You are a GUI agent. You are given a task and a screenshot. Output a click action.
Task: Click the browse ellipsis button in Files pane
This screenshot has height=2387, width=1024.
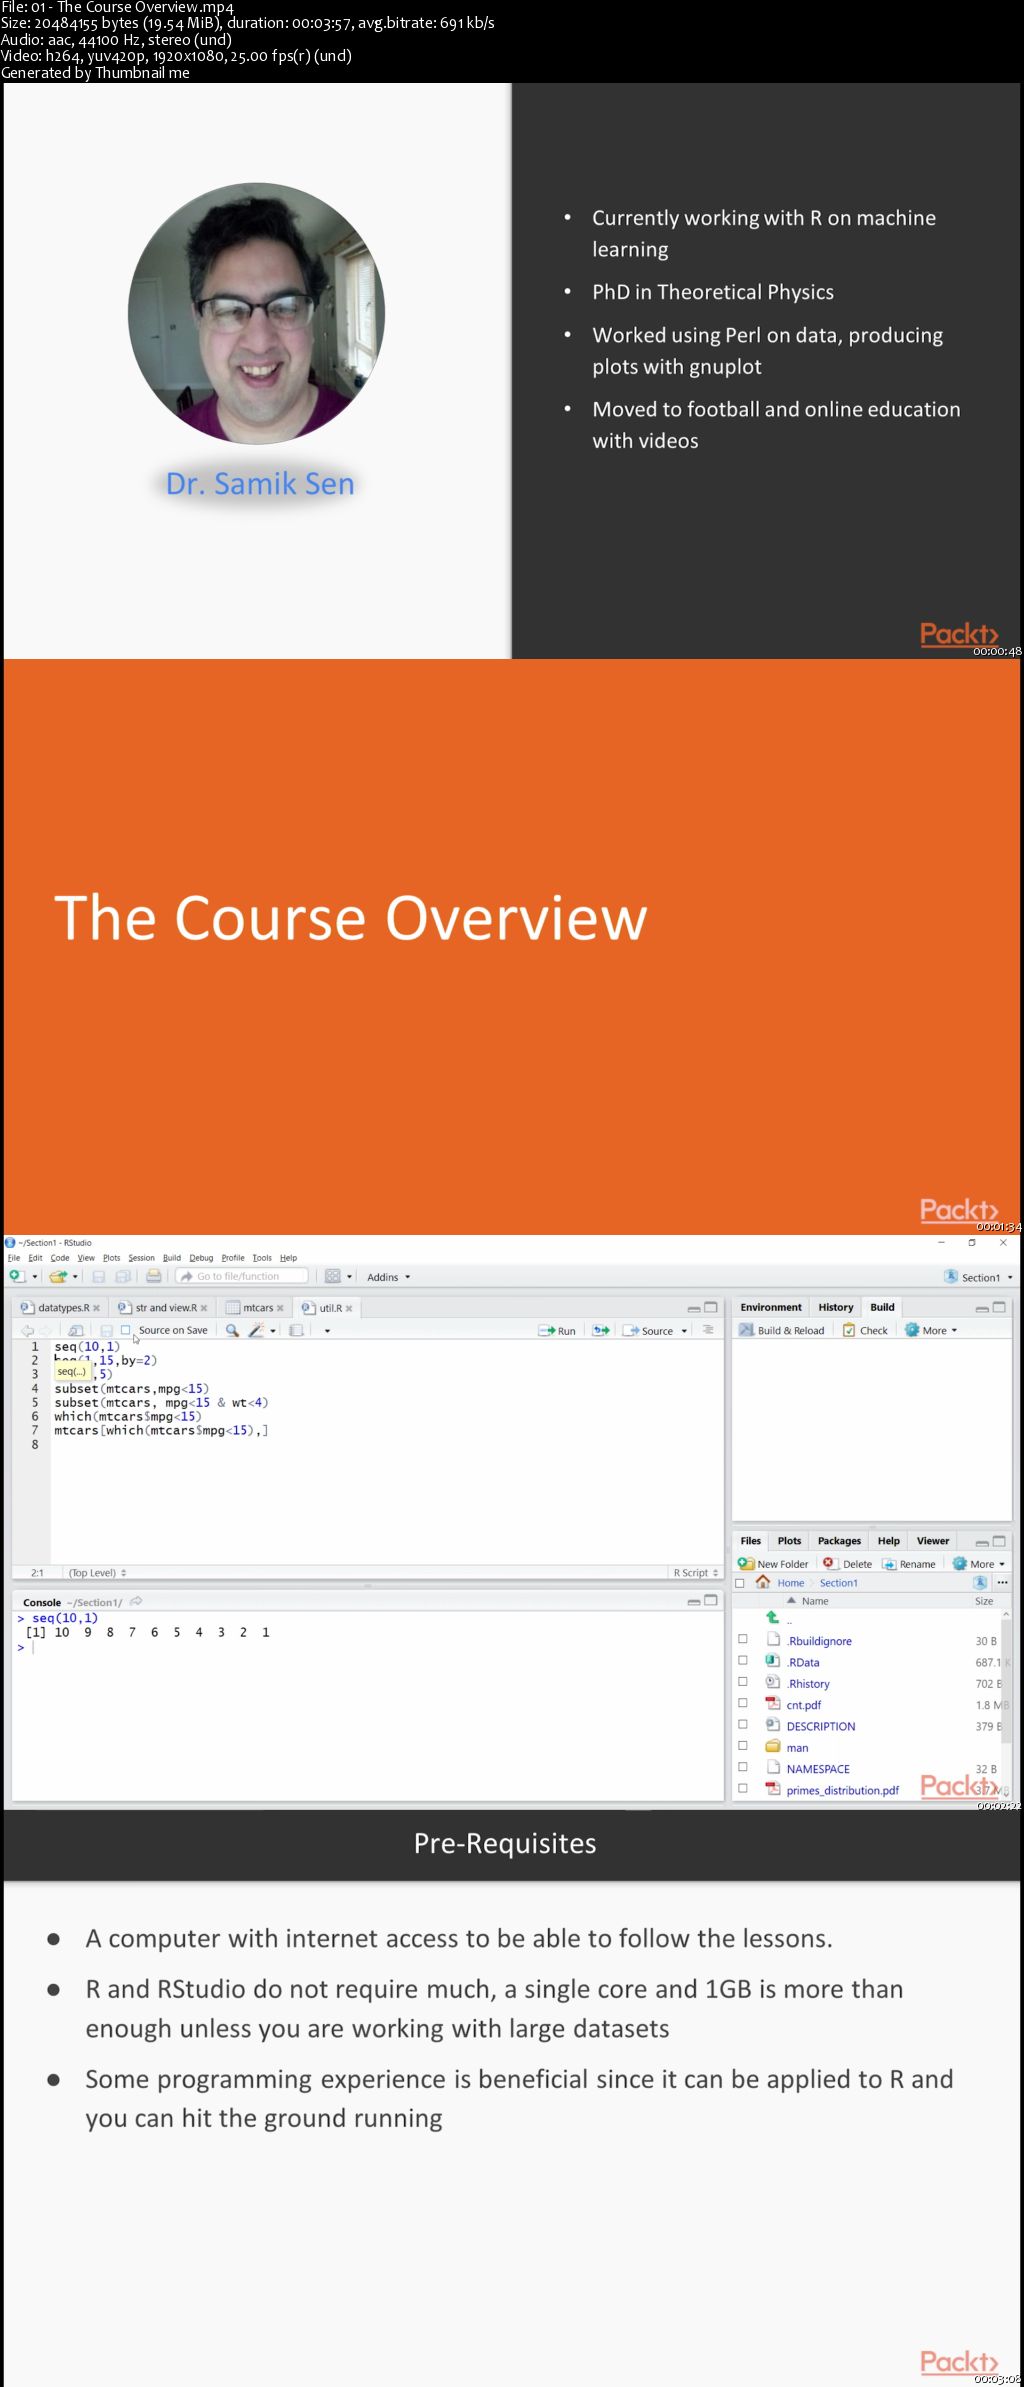pyautogui.click(x=1002, y=1582)
